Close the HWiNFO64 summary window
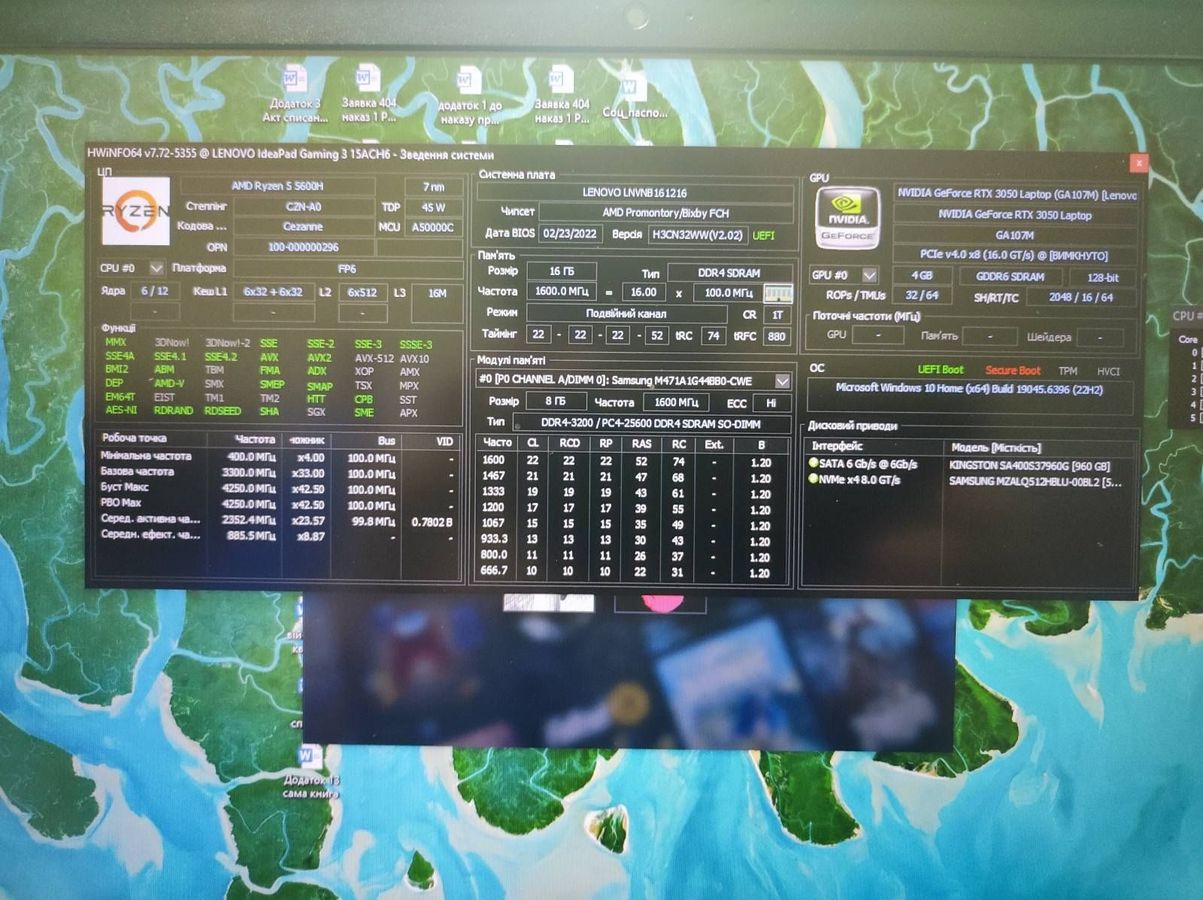 (1138, 162)
